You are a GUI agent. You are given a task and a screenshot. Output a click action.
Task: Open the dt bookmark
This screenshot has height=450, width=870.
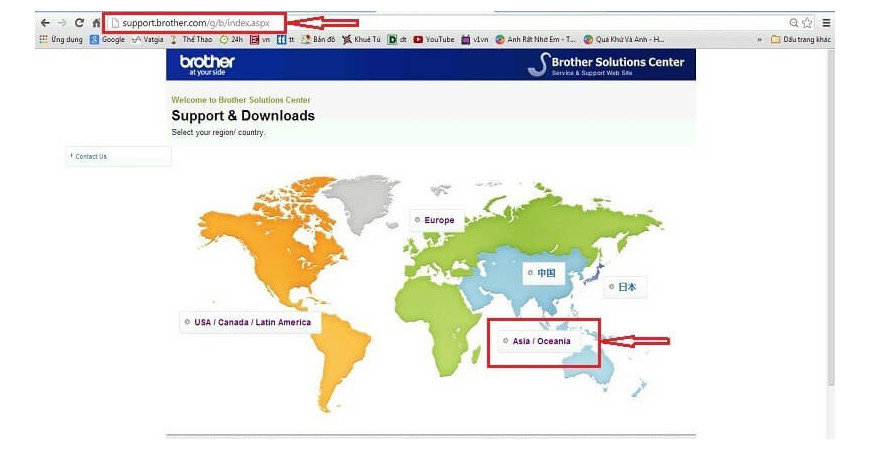[x=397, y=39]
